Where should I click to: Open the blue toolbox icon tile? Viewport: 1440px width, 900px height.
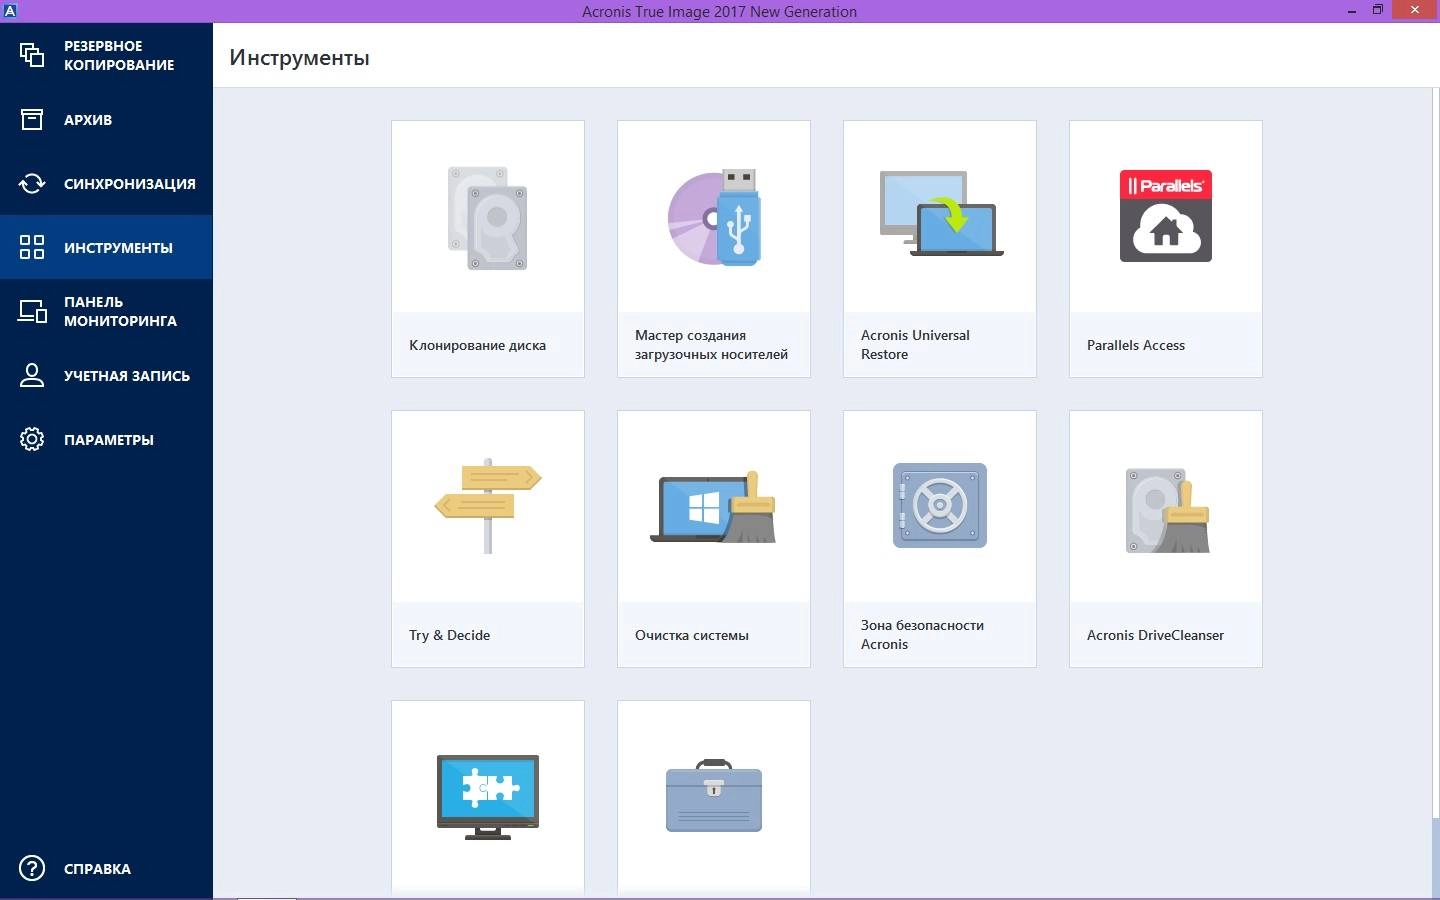coord(714,795)
